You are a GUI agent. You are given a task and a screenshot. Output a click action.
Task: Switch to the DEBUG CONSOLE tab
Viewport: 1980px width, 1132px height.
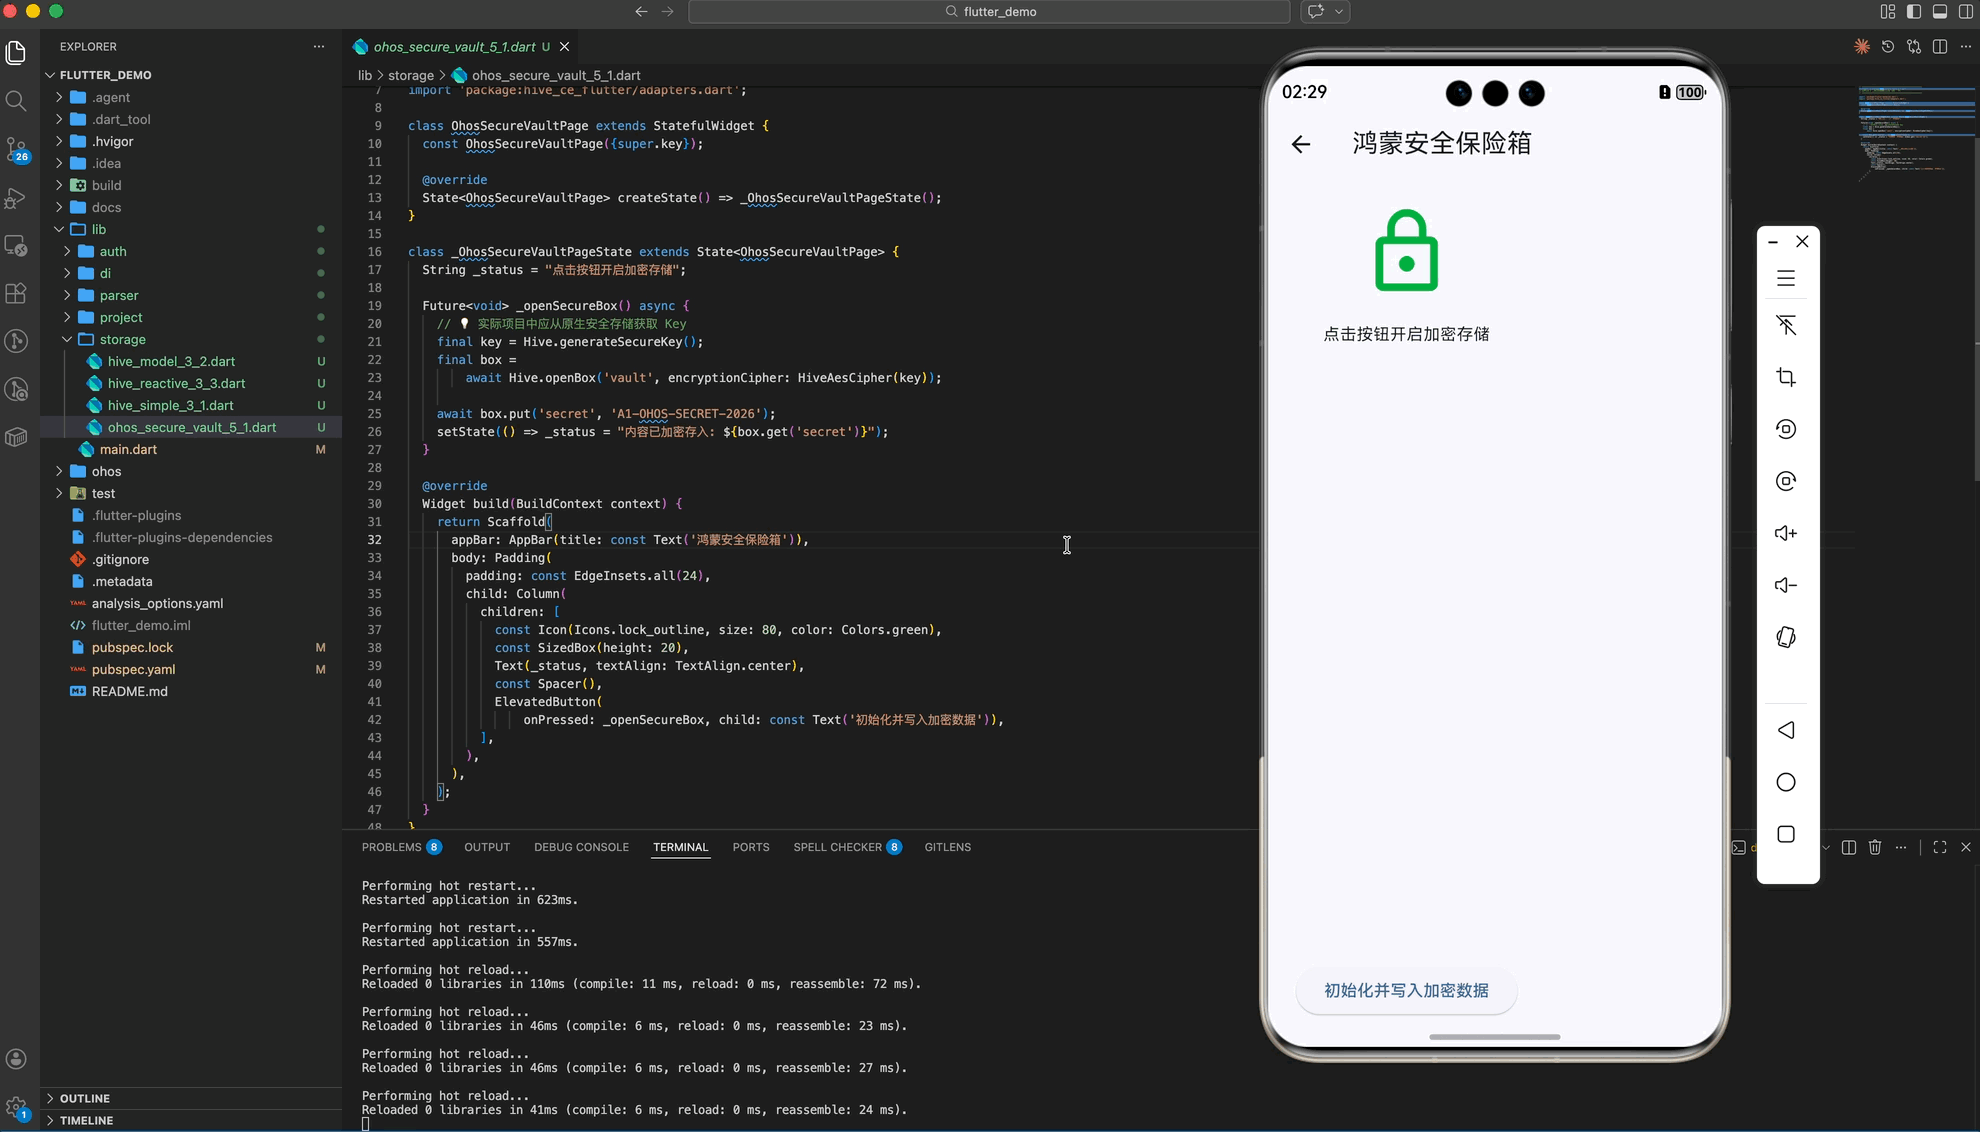pyautogui.click(x=581, y=847)
